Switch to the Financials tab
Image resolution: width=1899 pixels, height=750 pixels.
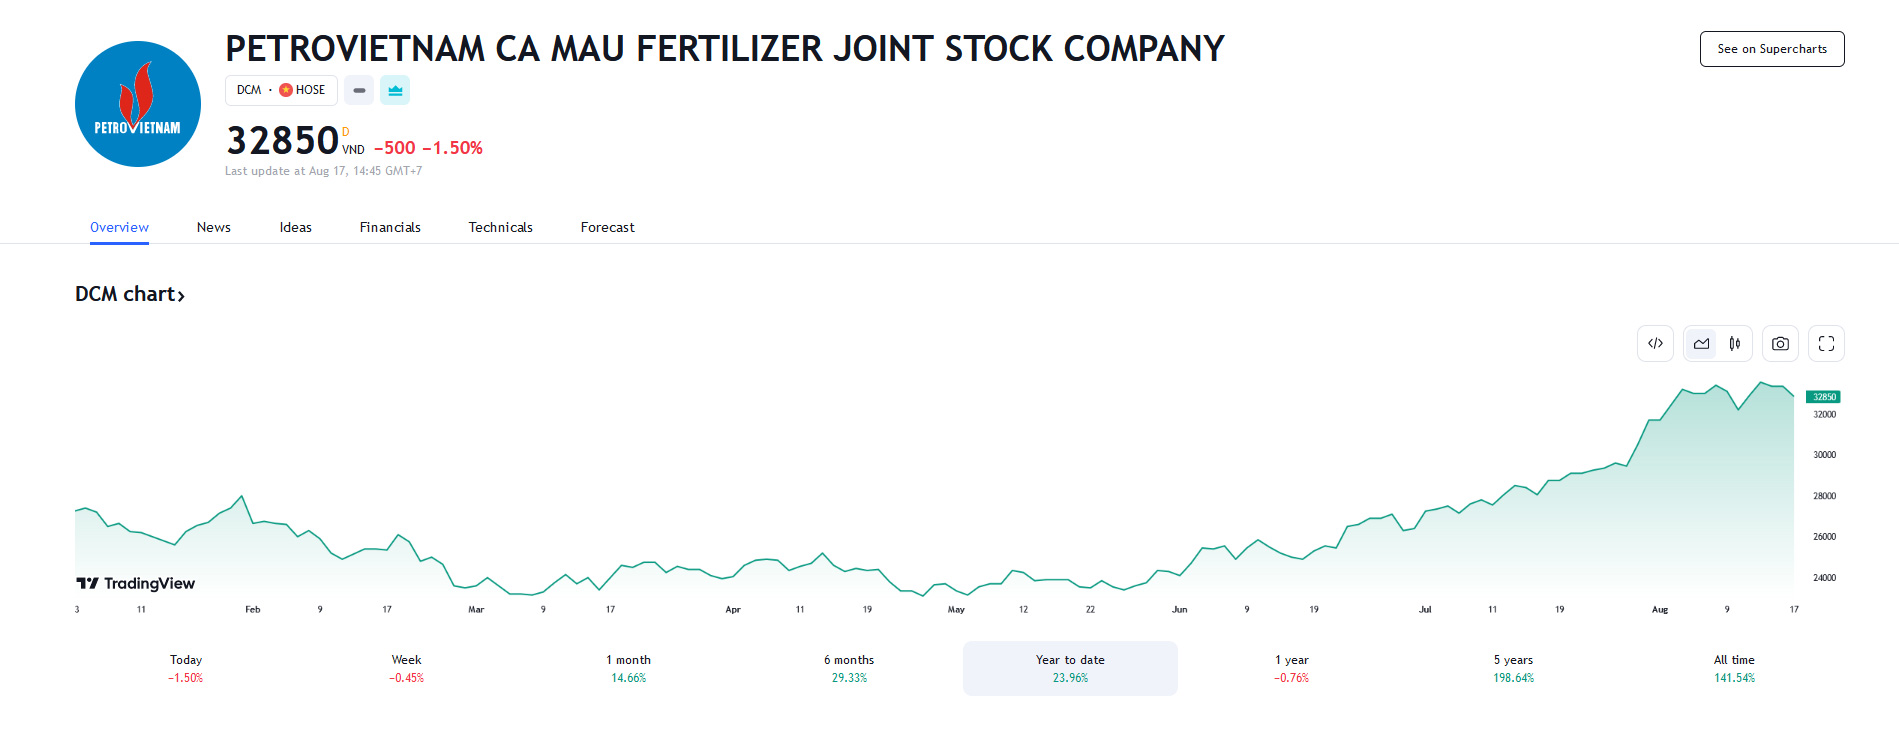point(390,227)
